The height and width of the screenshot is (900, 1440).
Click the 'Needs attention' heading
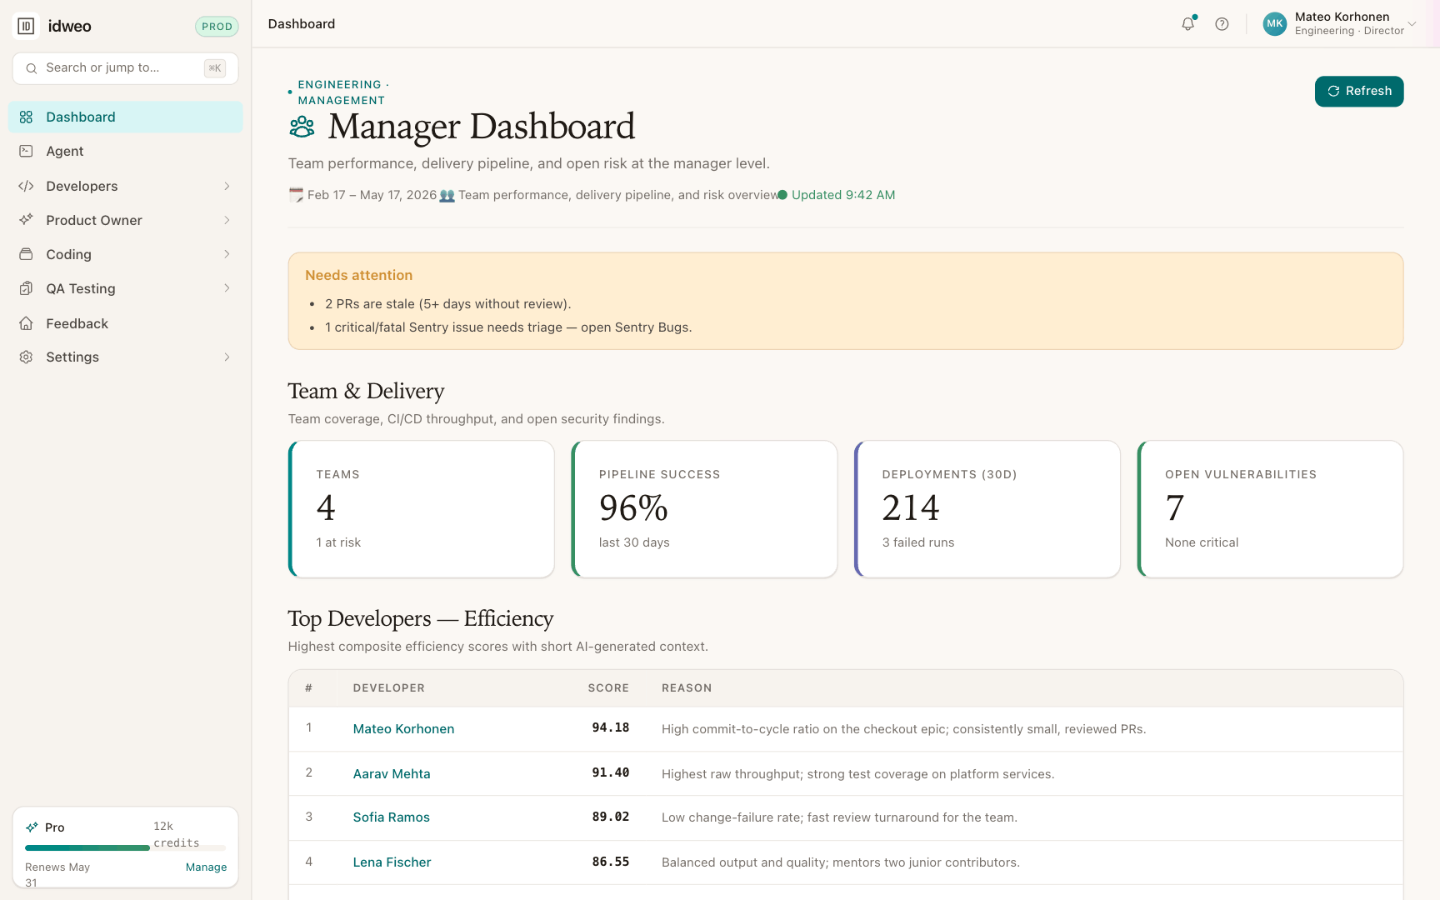click(359, 275)
